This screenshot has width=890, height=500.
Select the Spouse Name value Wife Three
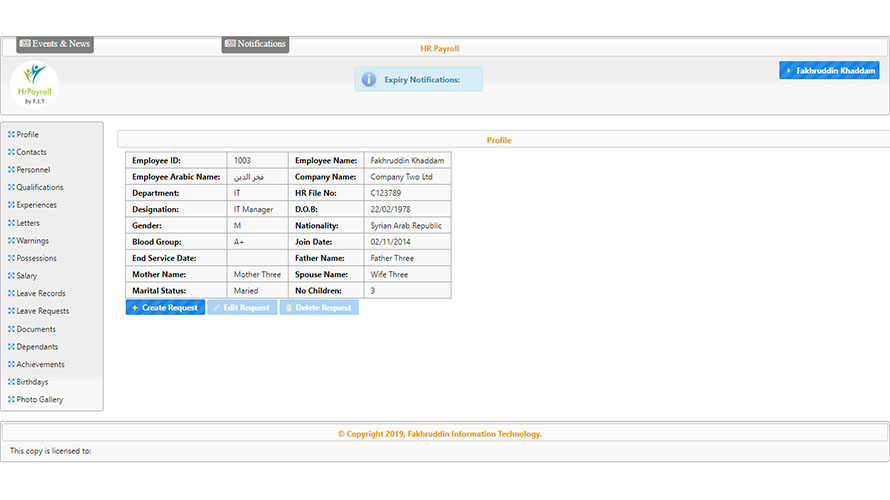(x=389, y=275)
